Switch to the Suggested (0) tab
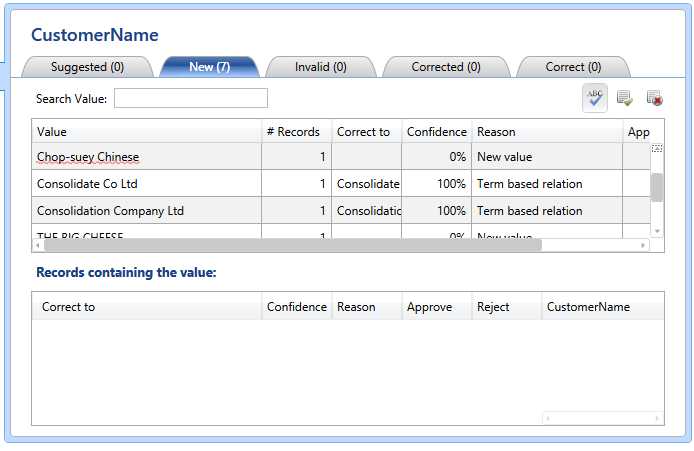This screenshot has width=694, height=451. (87, 67)
